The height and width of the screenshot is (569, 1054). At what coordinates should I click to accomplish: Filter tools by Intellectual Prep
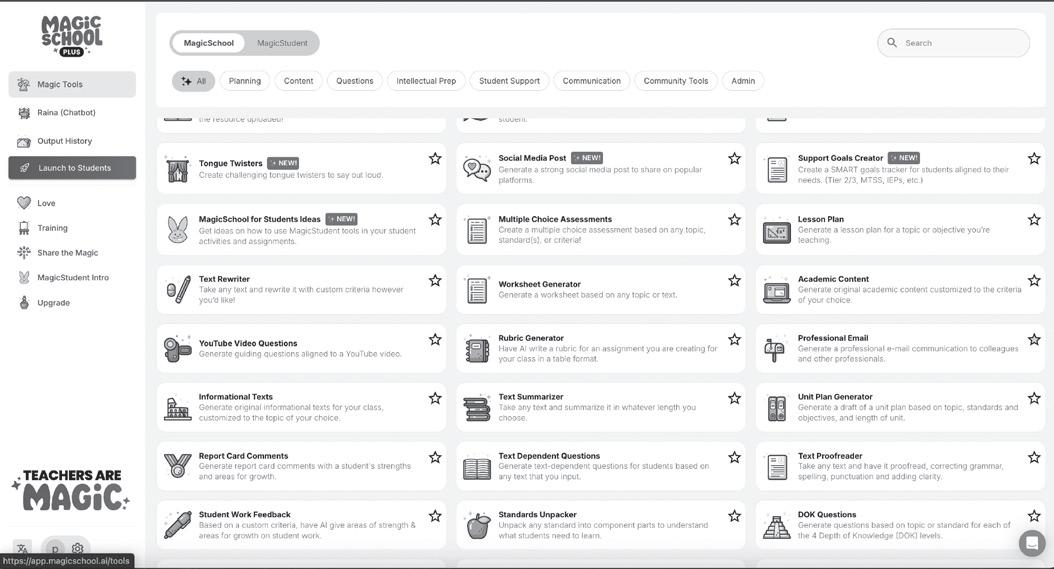click(x=426, y=81)
